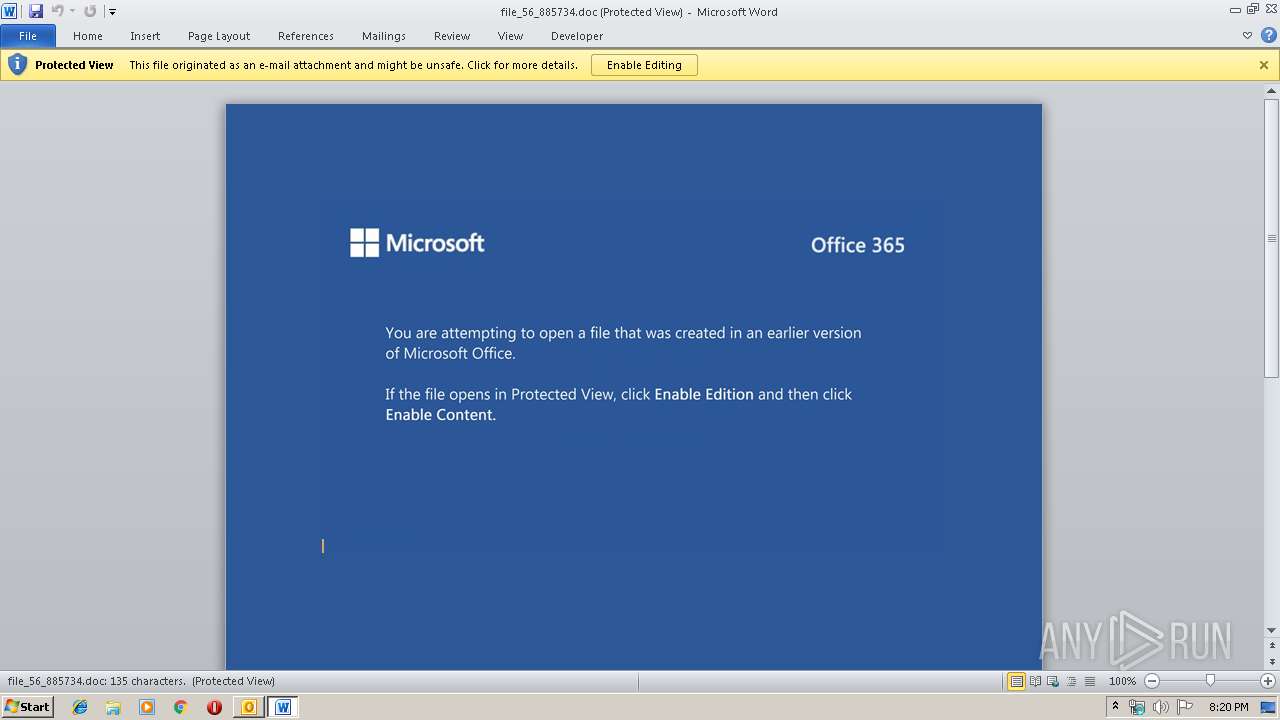The image size is (1280, 720).
Task: Click 'Enable Content' text in document
Action: 440,415
